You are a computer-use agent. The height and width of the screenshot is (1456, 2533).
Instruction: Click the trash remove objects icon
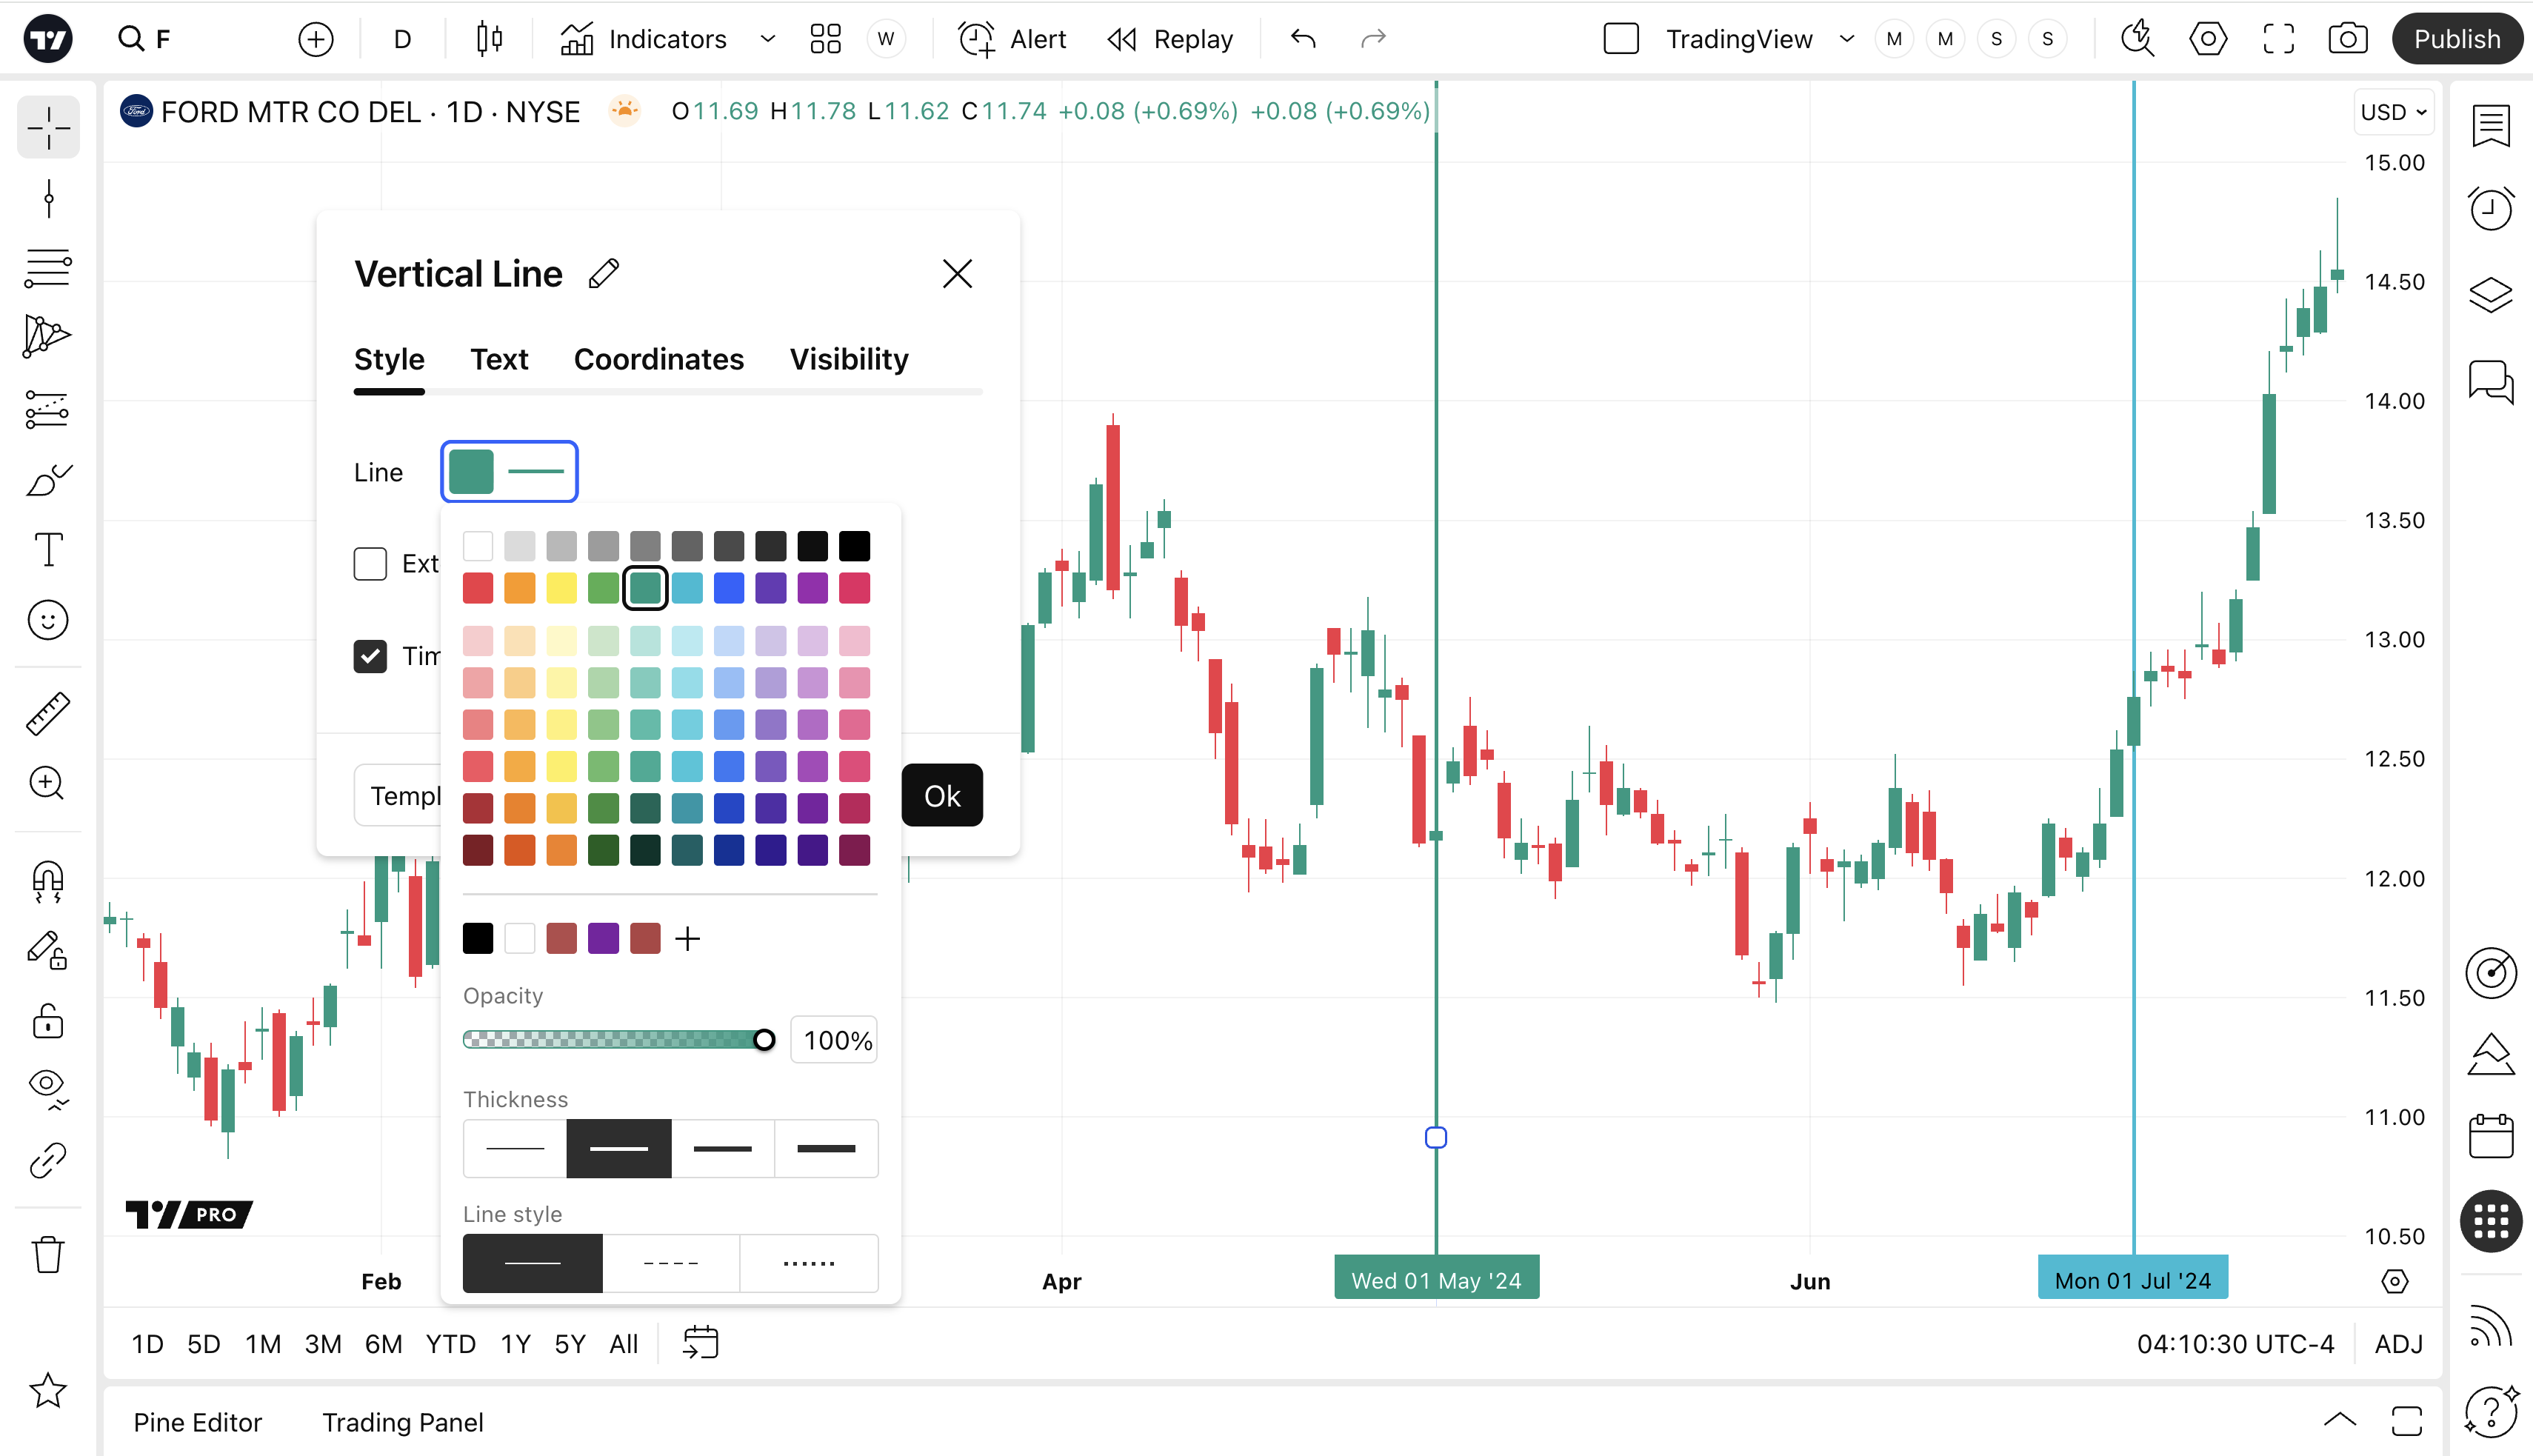click(x=48, y=1254)
